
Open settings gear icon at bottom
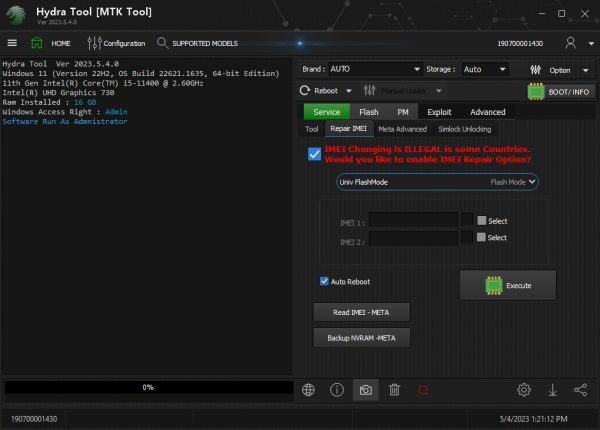tap(524, 390)
